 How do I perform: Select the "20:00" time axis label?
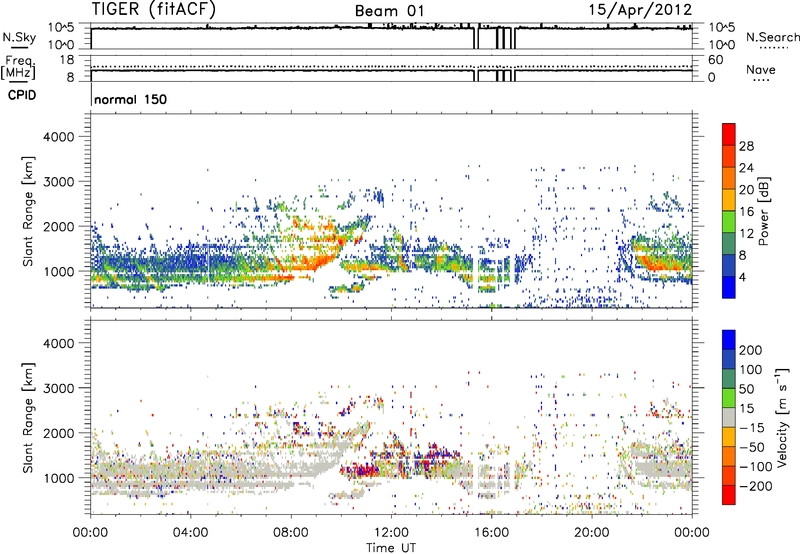coord(591,533)
